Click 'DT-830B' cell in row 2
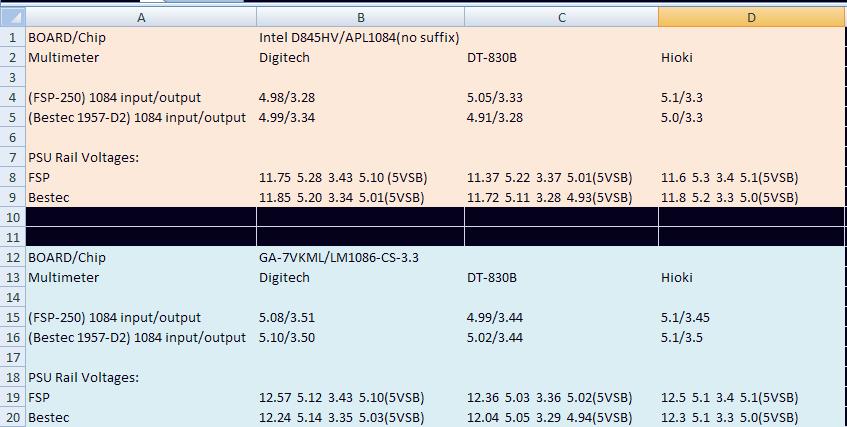 (561, 57)
